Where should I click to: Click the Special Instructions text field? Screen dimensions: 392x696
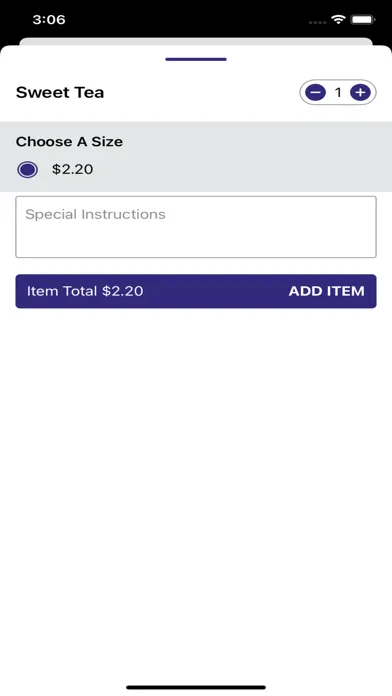[x=196, y=227]
